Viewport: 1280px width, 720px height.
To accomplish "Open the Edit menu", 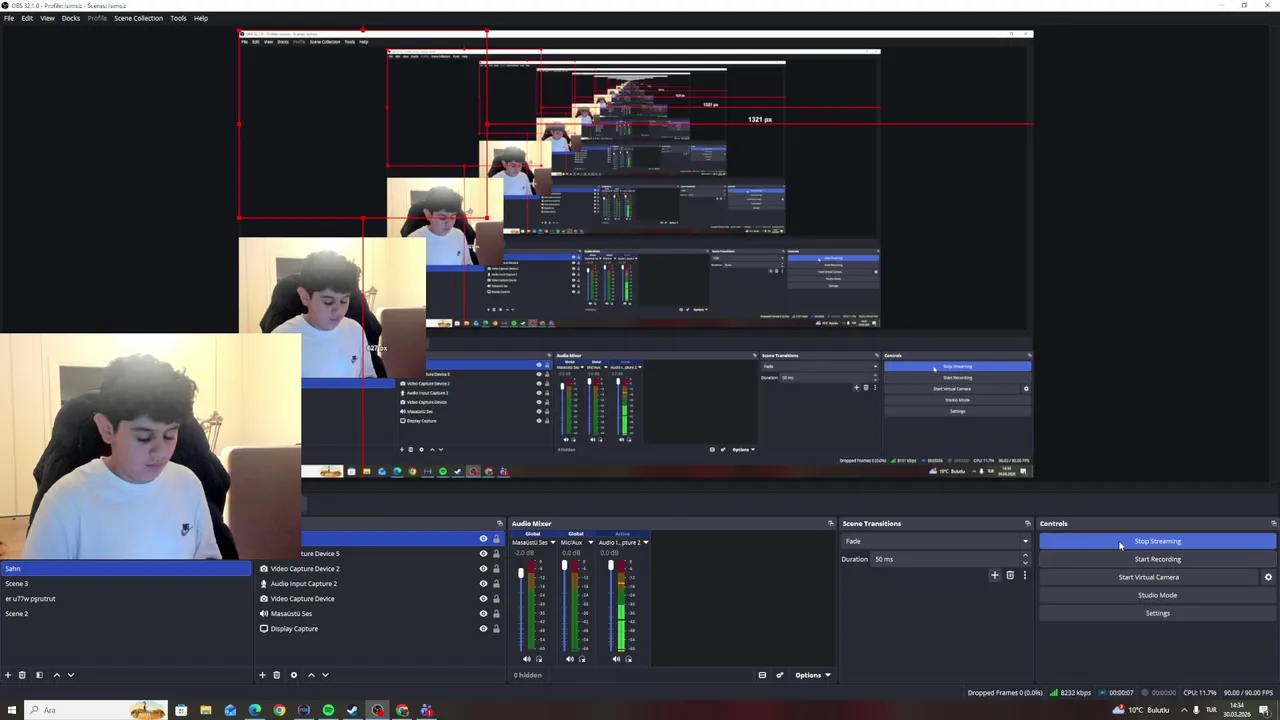I will 27,18.
